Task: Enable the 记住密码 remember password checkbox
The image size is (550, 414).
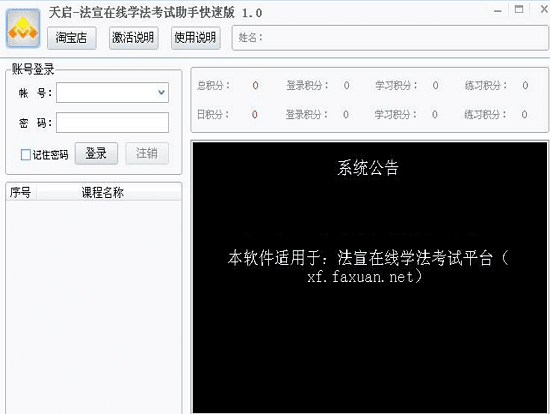Action: tap(26, 154)
